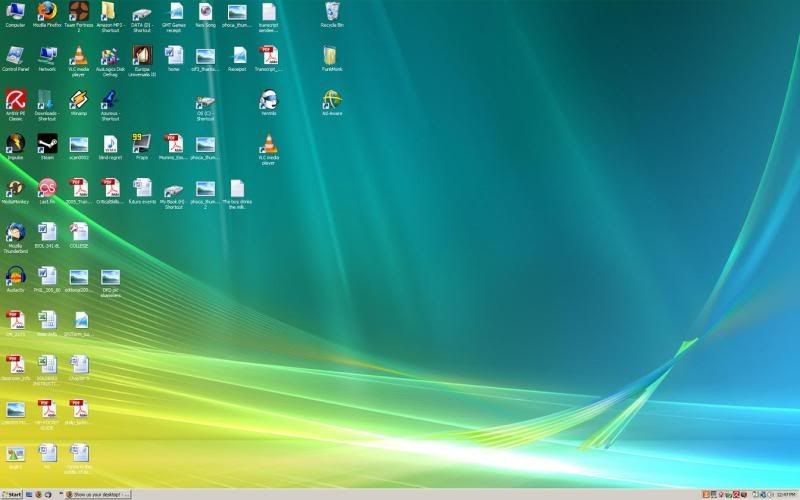Open the CriticalSkills PDF file
The image size is (800, 500).
coord(110,191)
